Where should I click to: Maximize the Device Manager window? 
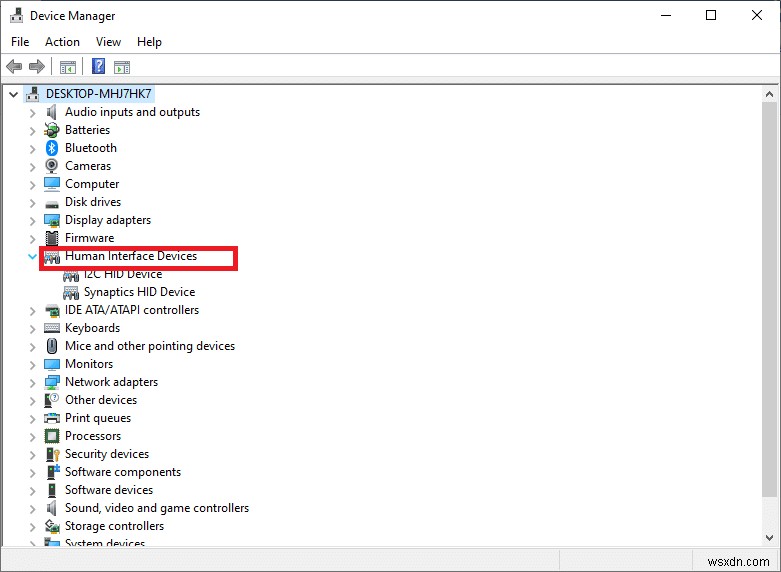tap(711, 15)
